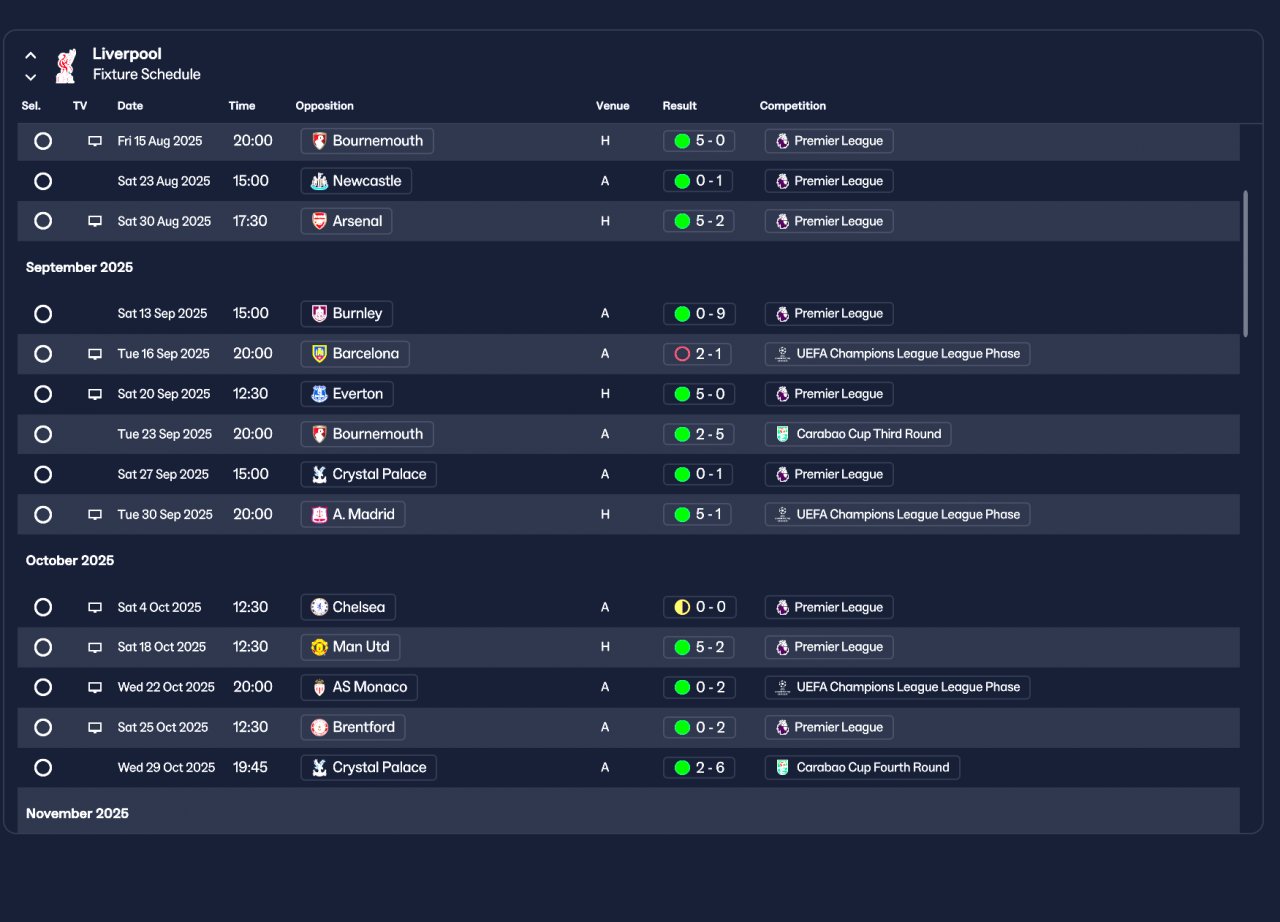Open Arsenal club button
The image size is (1280, 922).
(x=346, y=221)
